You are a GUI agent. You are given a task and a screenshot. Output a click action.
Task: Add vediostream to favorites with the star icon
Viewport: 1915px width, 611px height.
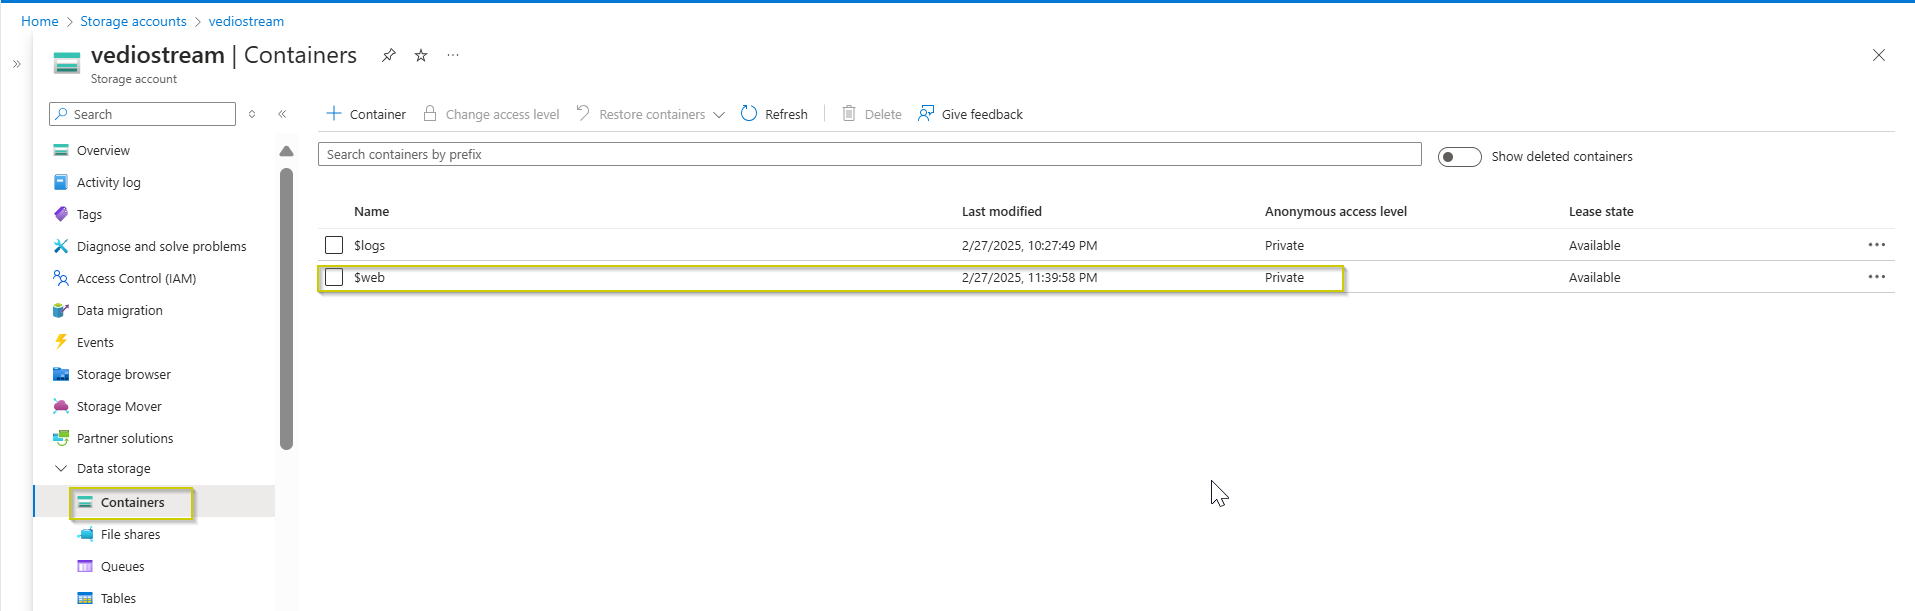(x=421, y=55)
